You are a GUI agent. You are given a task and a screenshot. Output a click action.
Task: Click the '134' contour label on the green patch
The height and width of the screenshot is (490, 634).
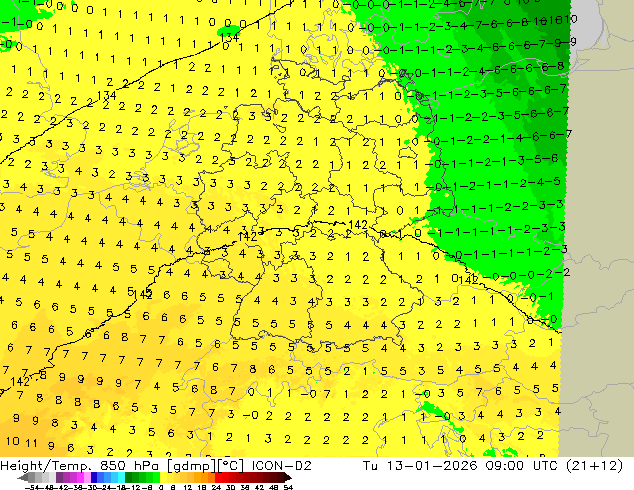click(x=229, y=38)
